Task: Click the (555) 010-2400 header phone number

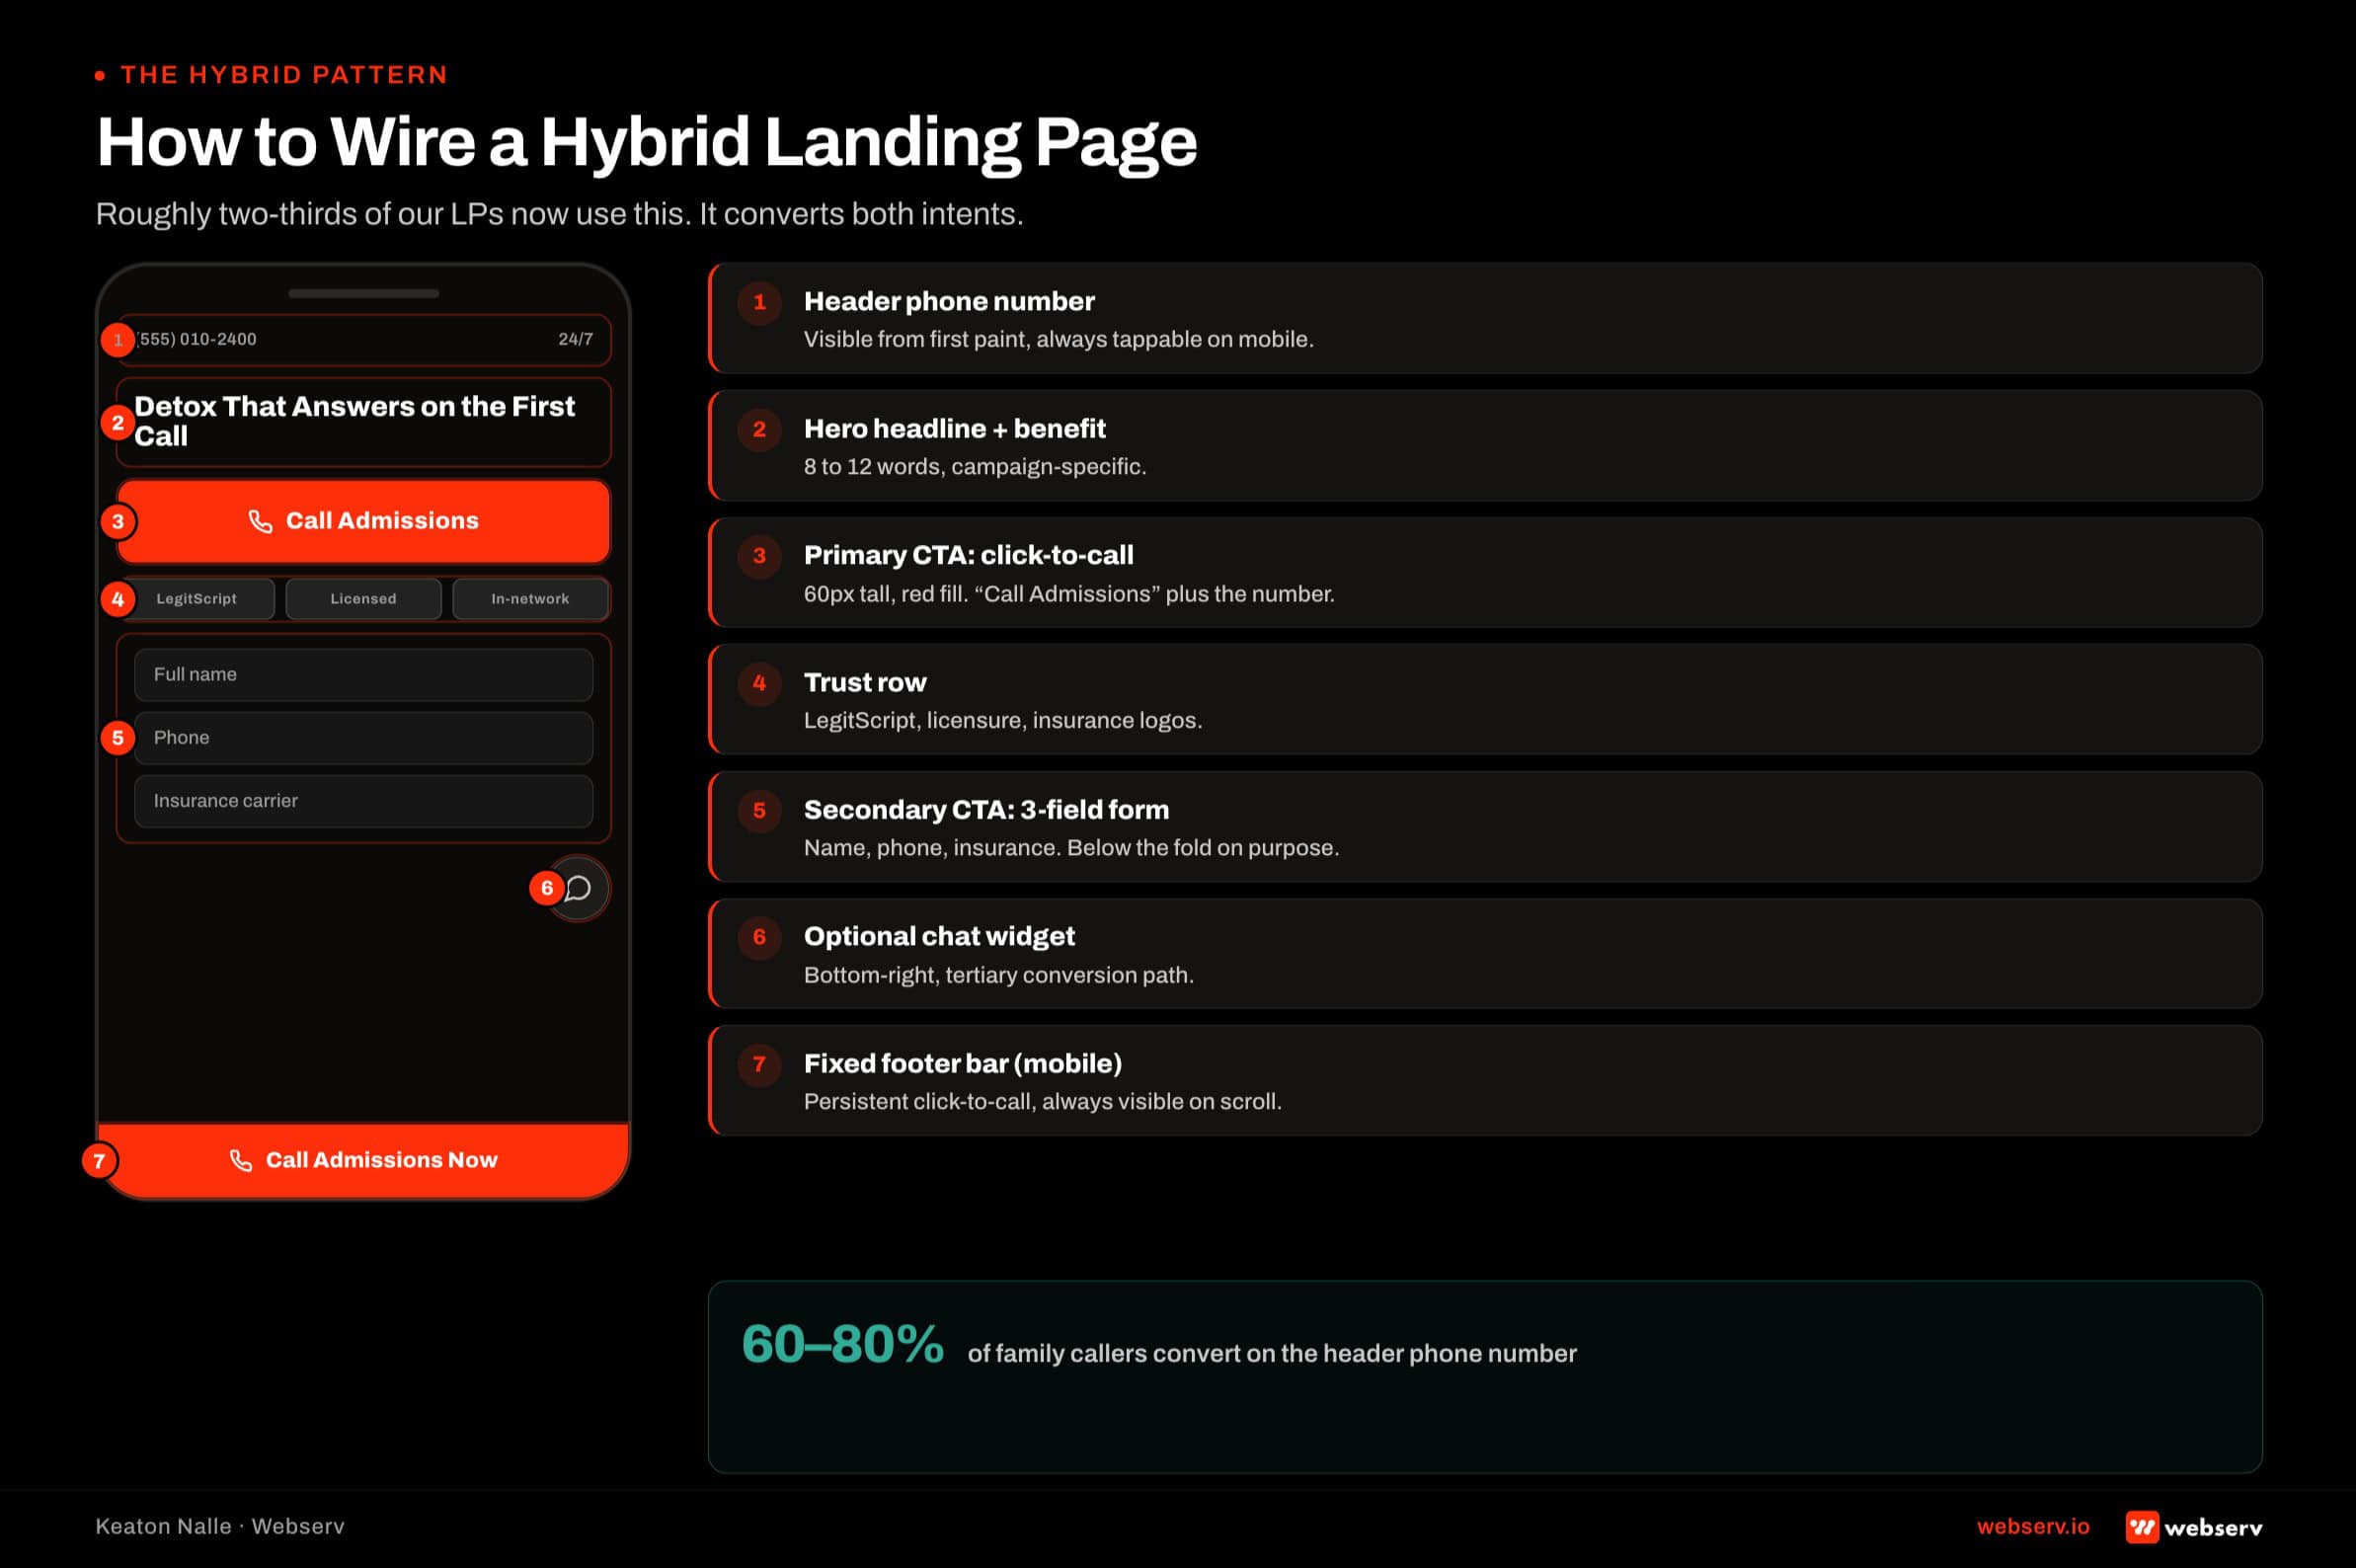Action: pyautogui.click(x=196, y=339)
